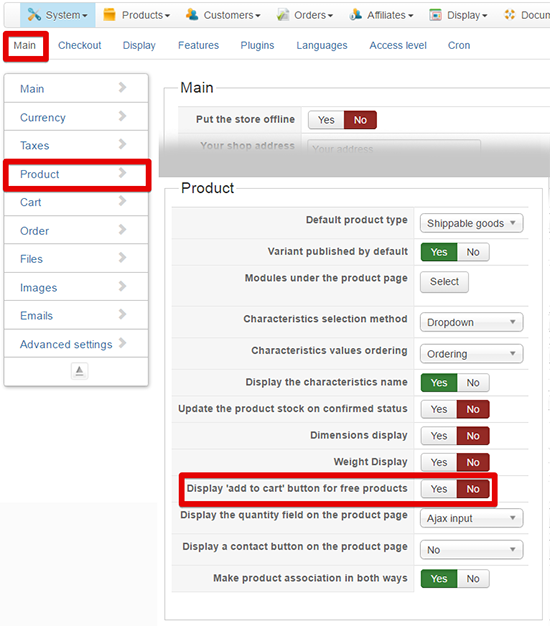The height and width of the screenshot is (626, 550).
Task: Set Weight Display to No
Action: click(x=473, y=462)
